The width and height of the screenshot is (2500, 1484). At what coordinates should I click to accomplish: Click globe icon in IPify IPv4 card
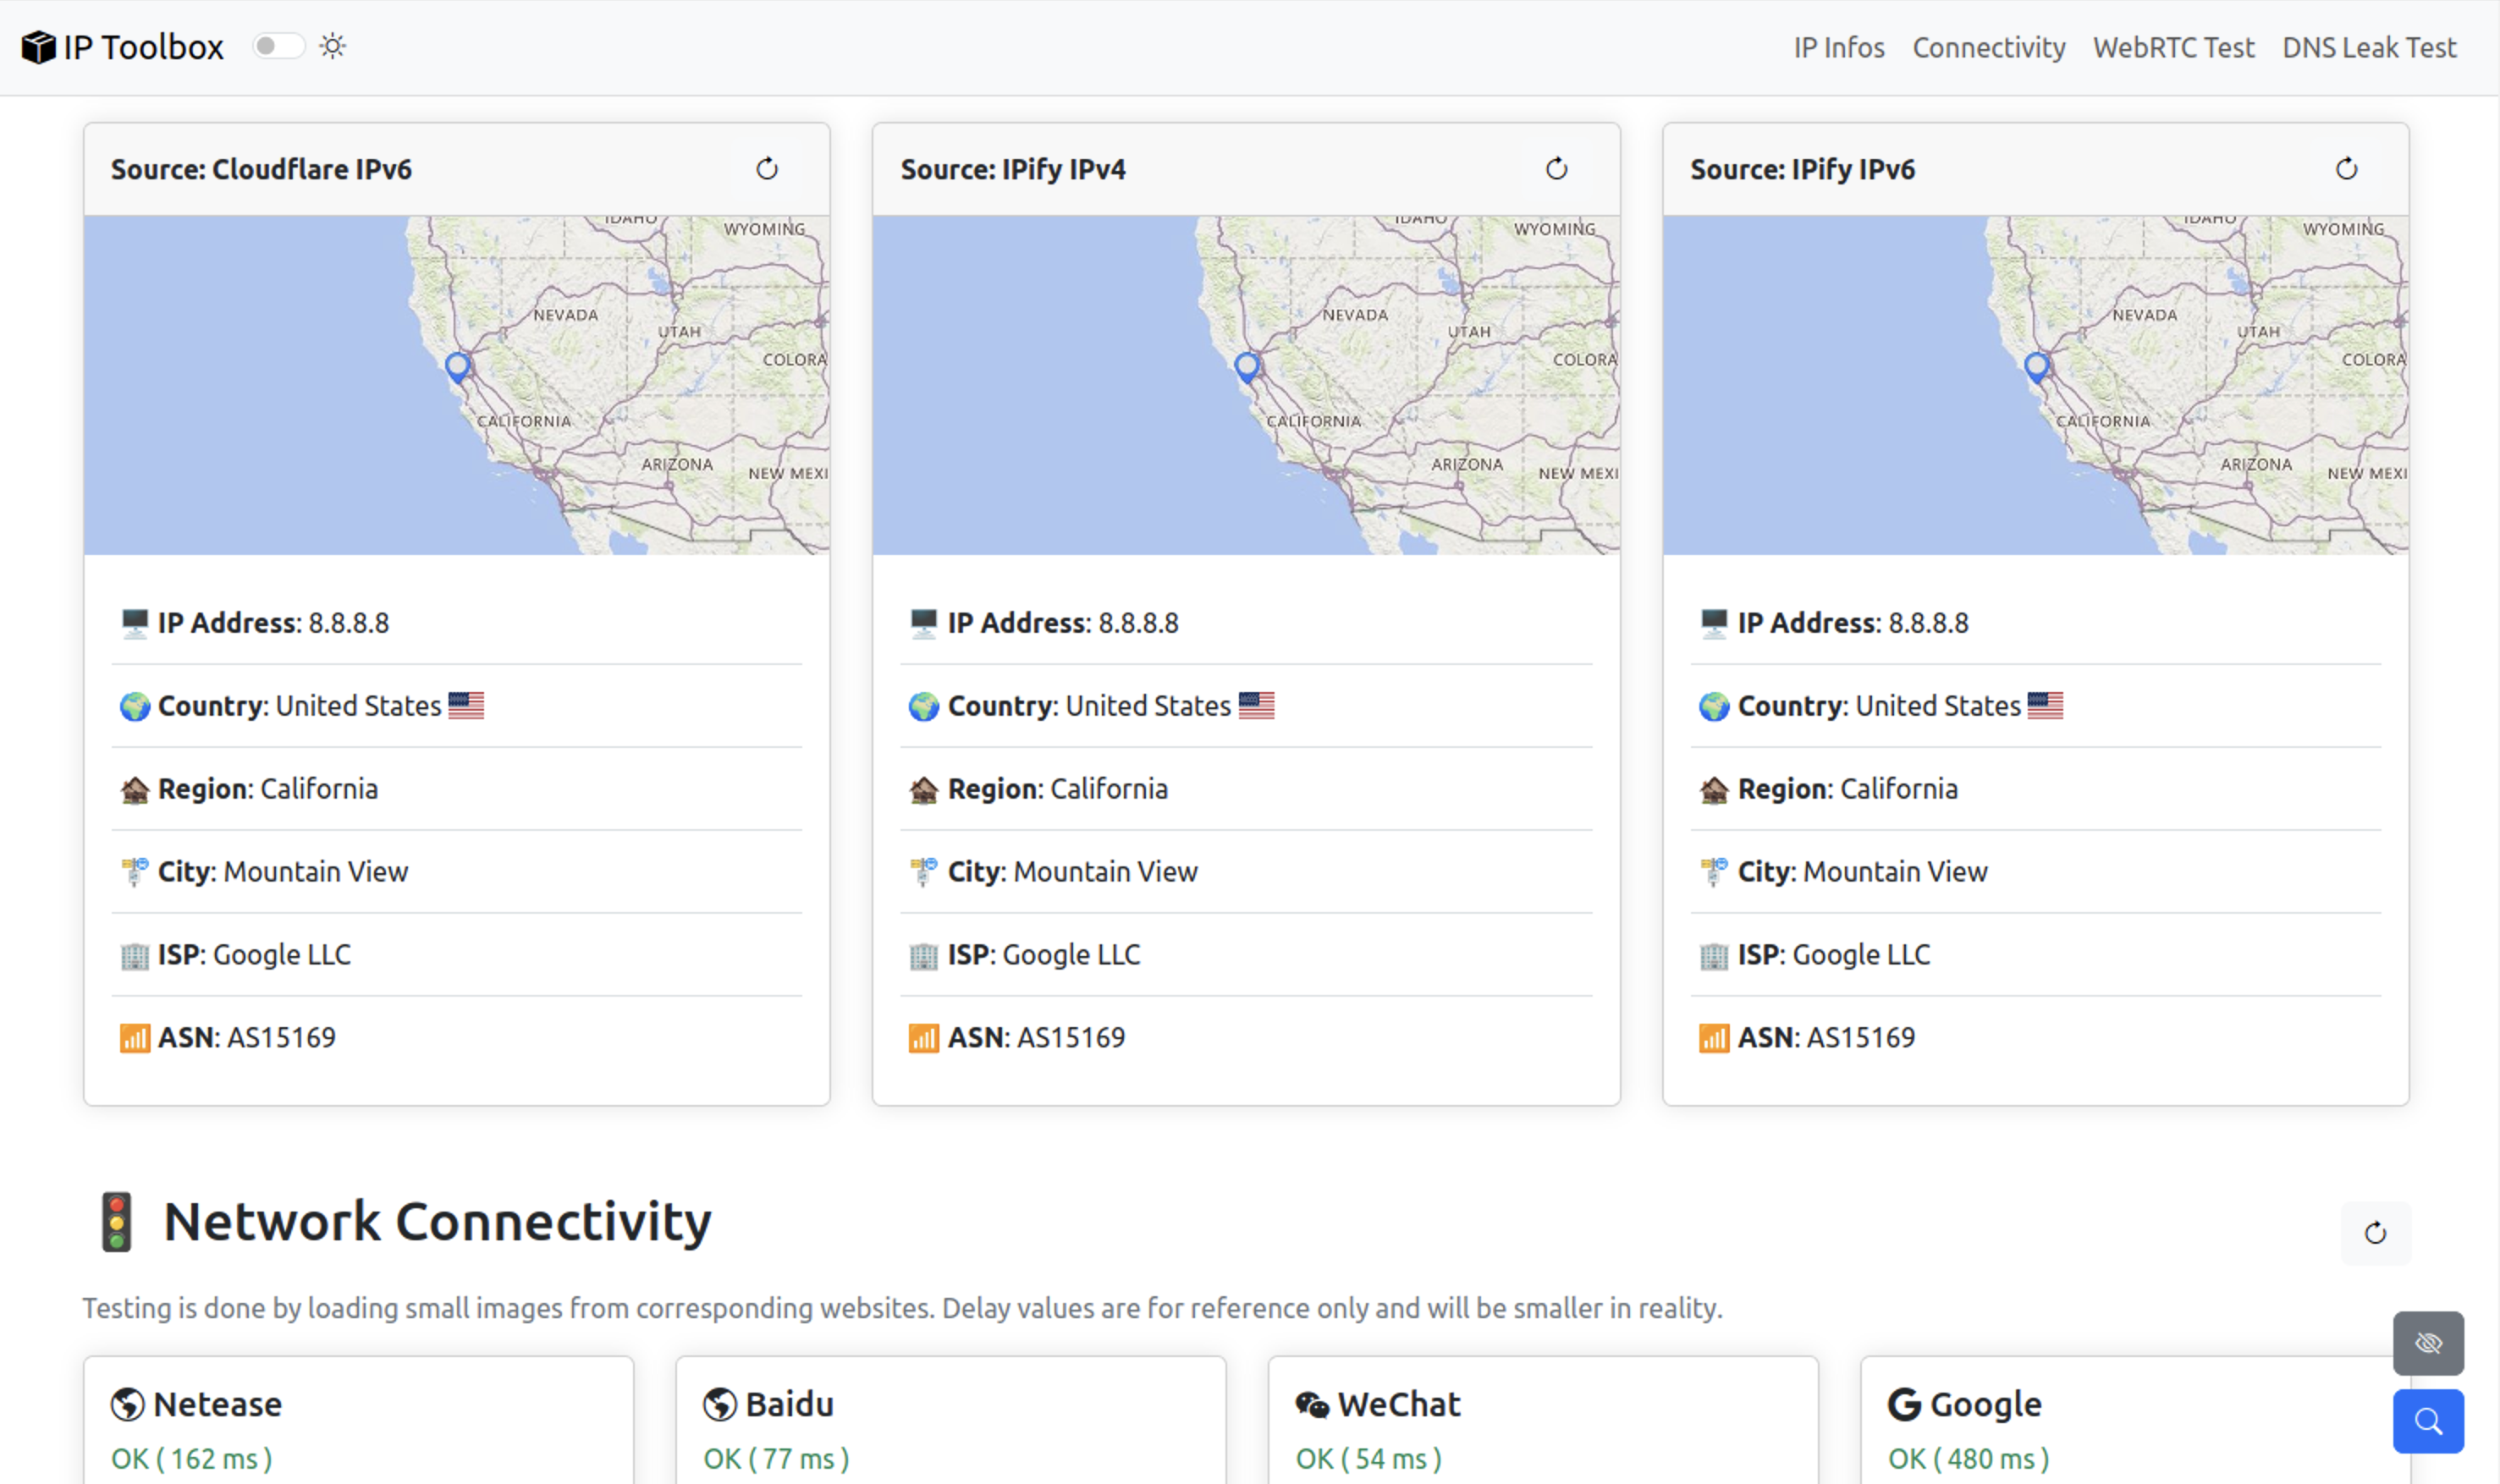924,706
